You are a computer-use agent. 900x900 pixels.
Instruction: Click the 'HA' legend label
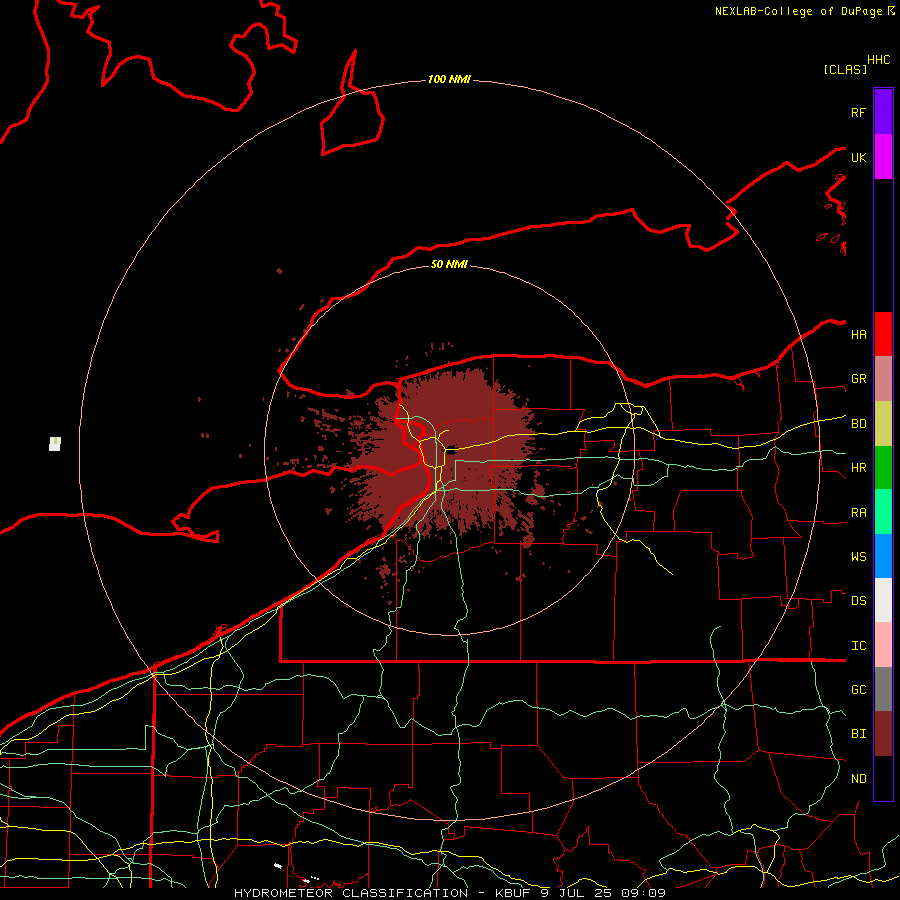(x=859, y=335)
